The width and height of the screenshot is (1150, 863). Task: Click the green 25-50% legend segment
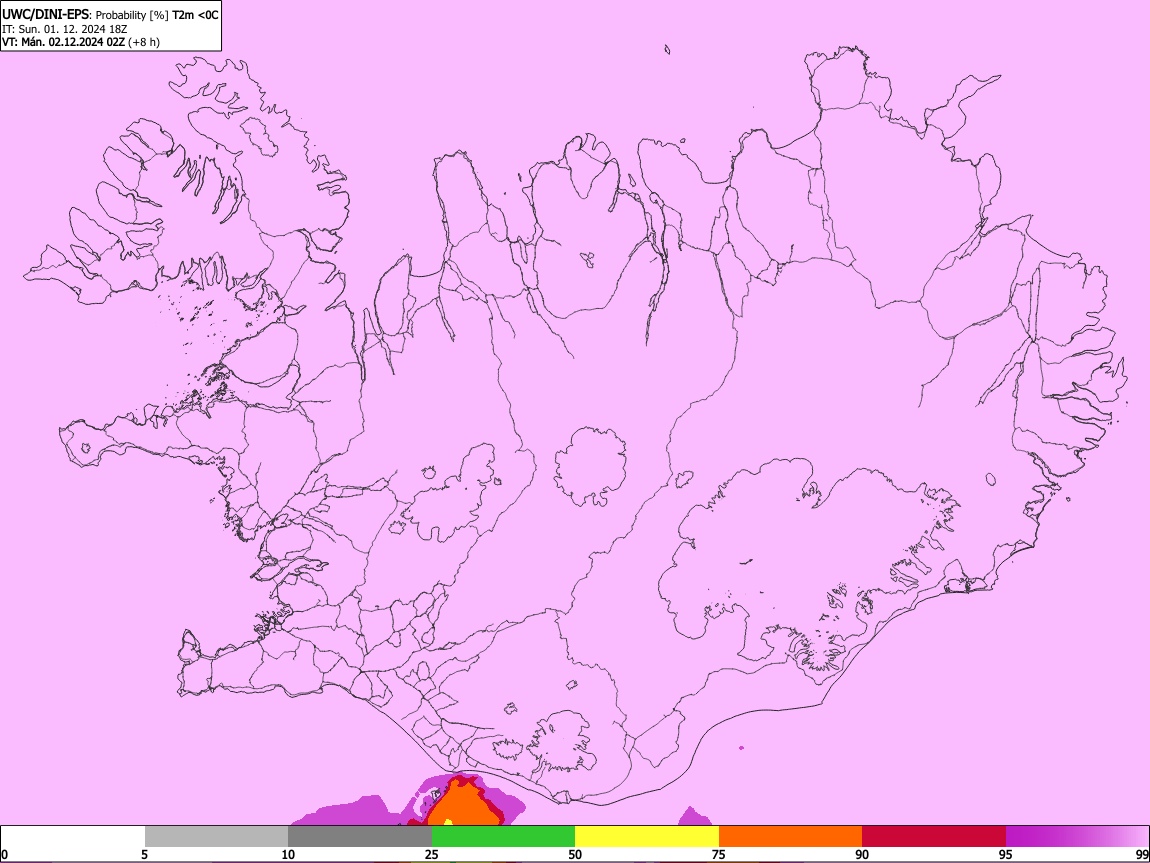[503, 837]
